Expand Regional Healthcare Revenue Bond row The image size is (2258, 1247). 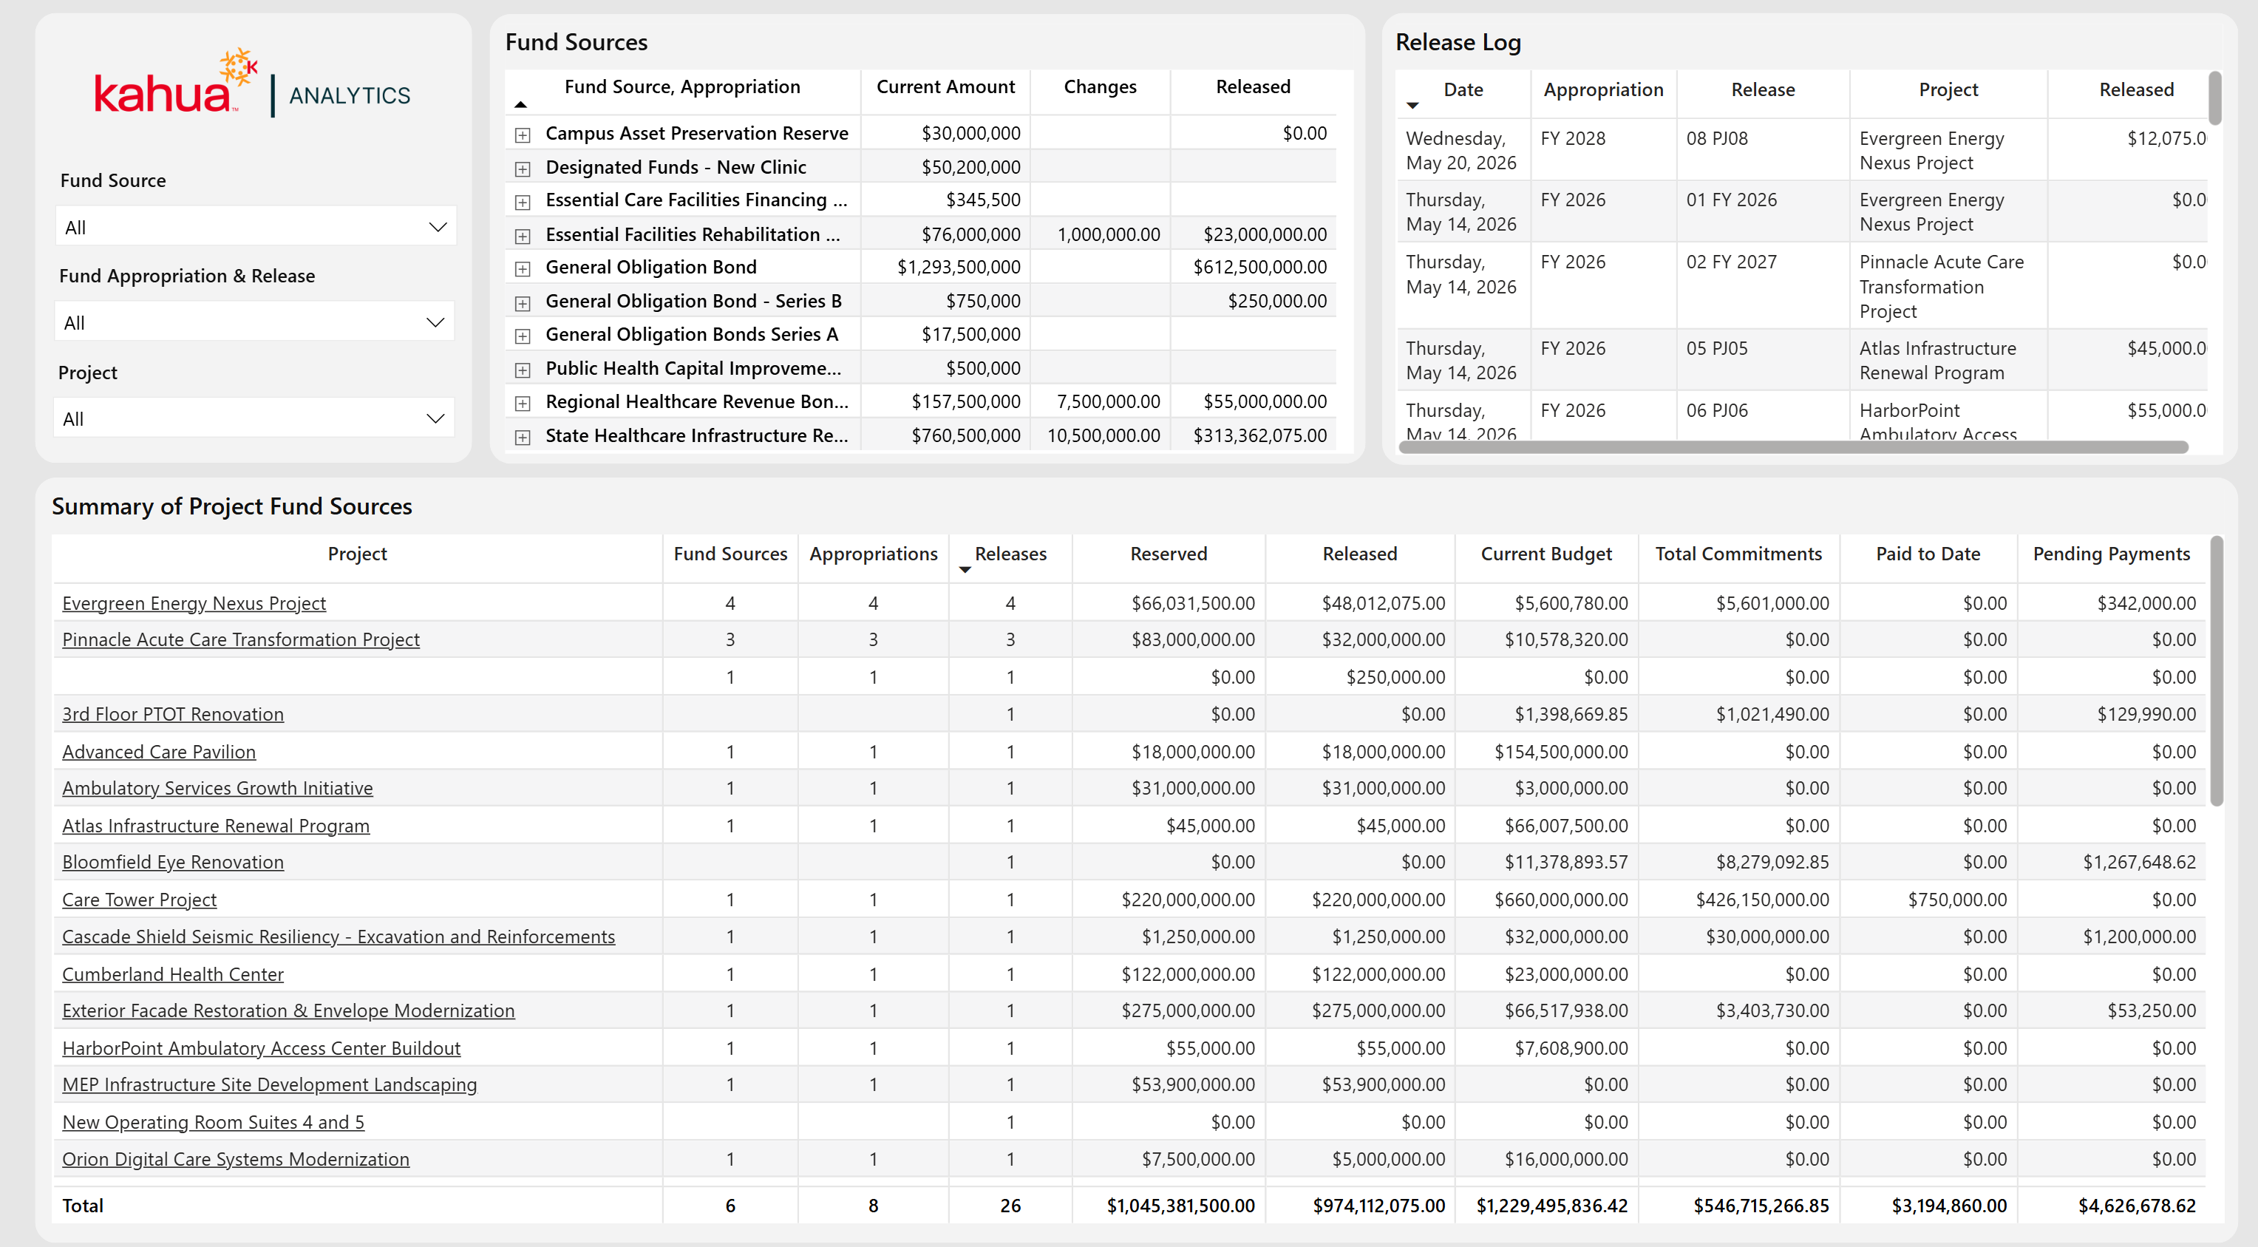522,403
